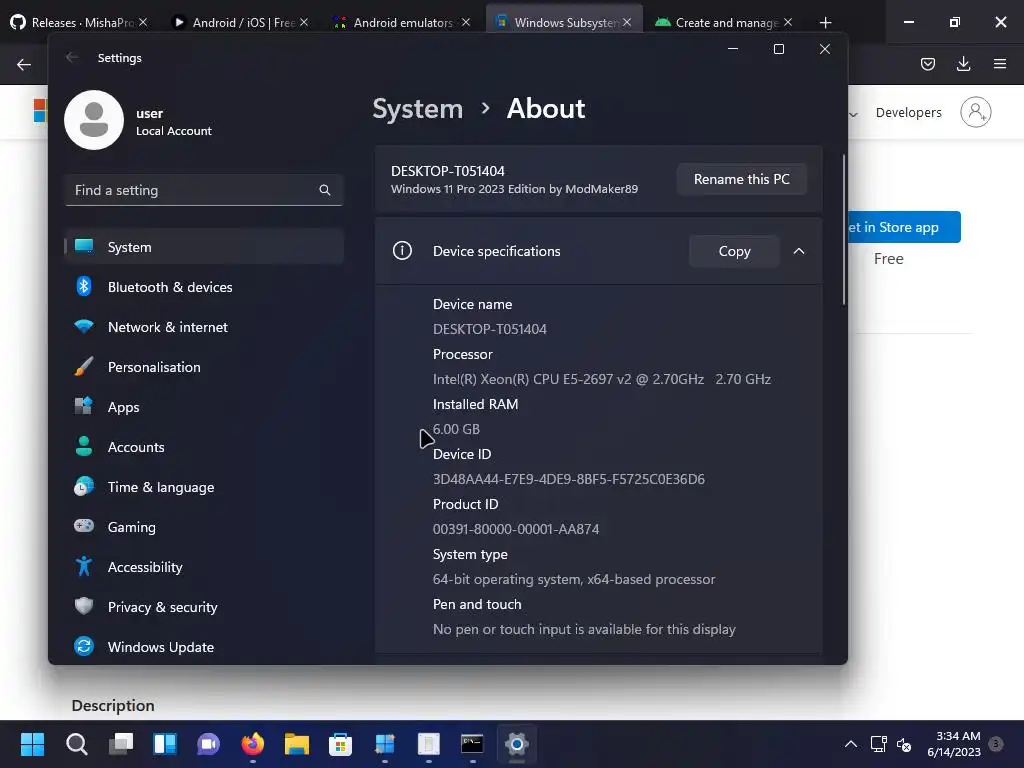Open a new browser tab
Screen dimensions: 1024x768
pos(825,23)
